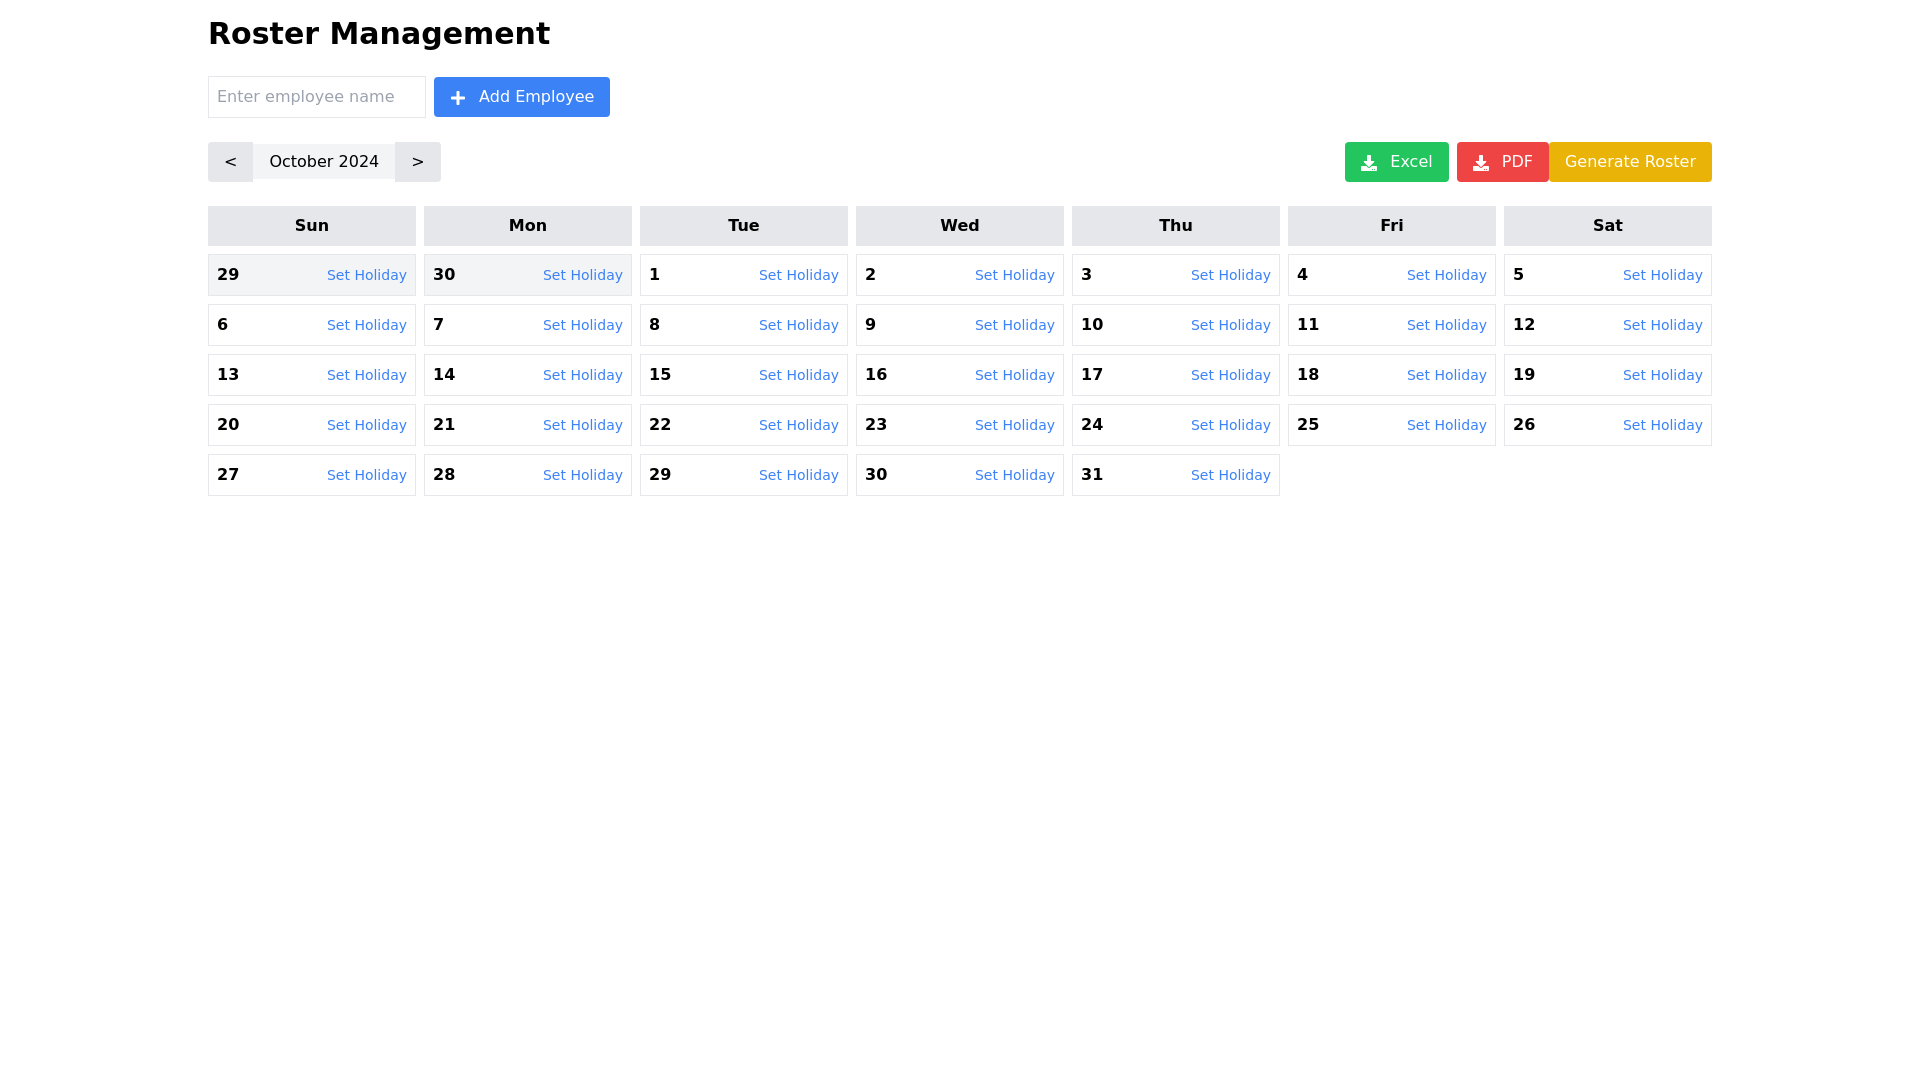Set Holiday on October 1

(798, 275)
